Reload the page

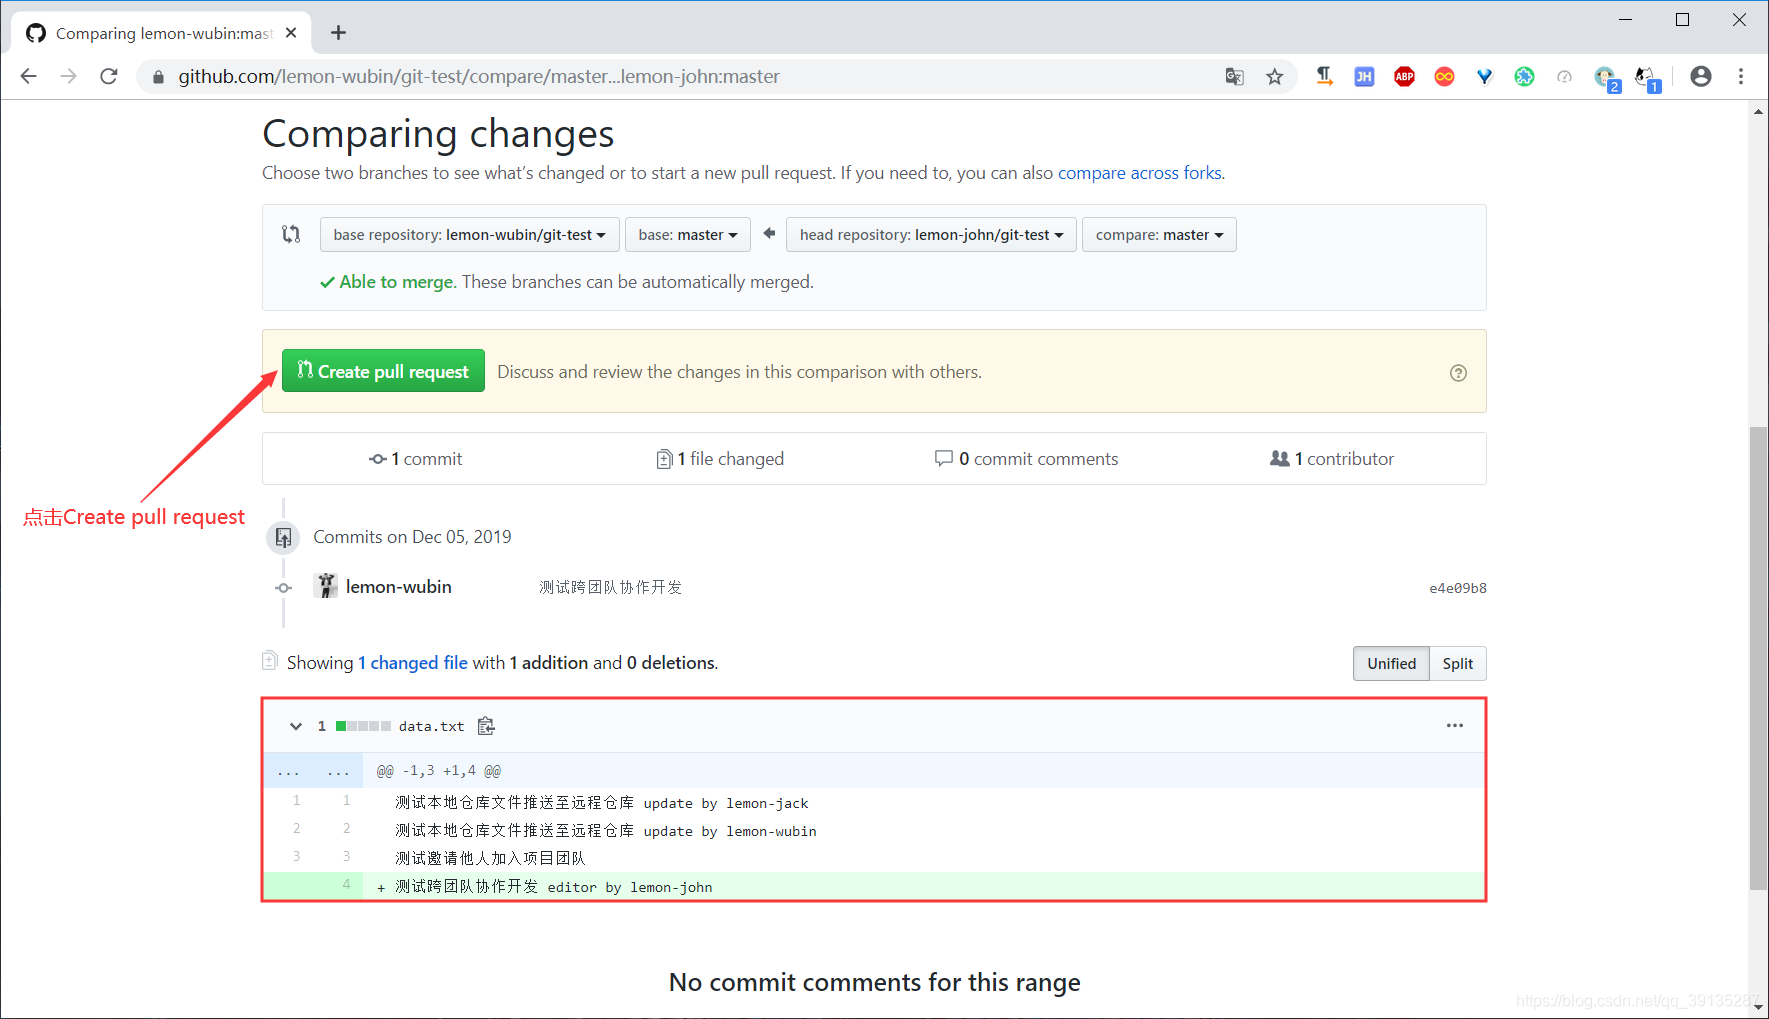[109, 76]
